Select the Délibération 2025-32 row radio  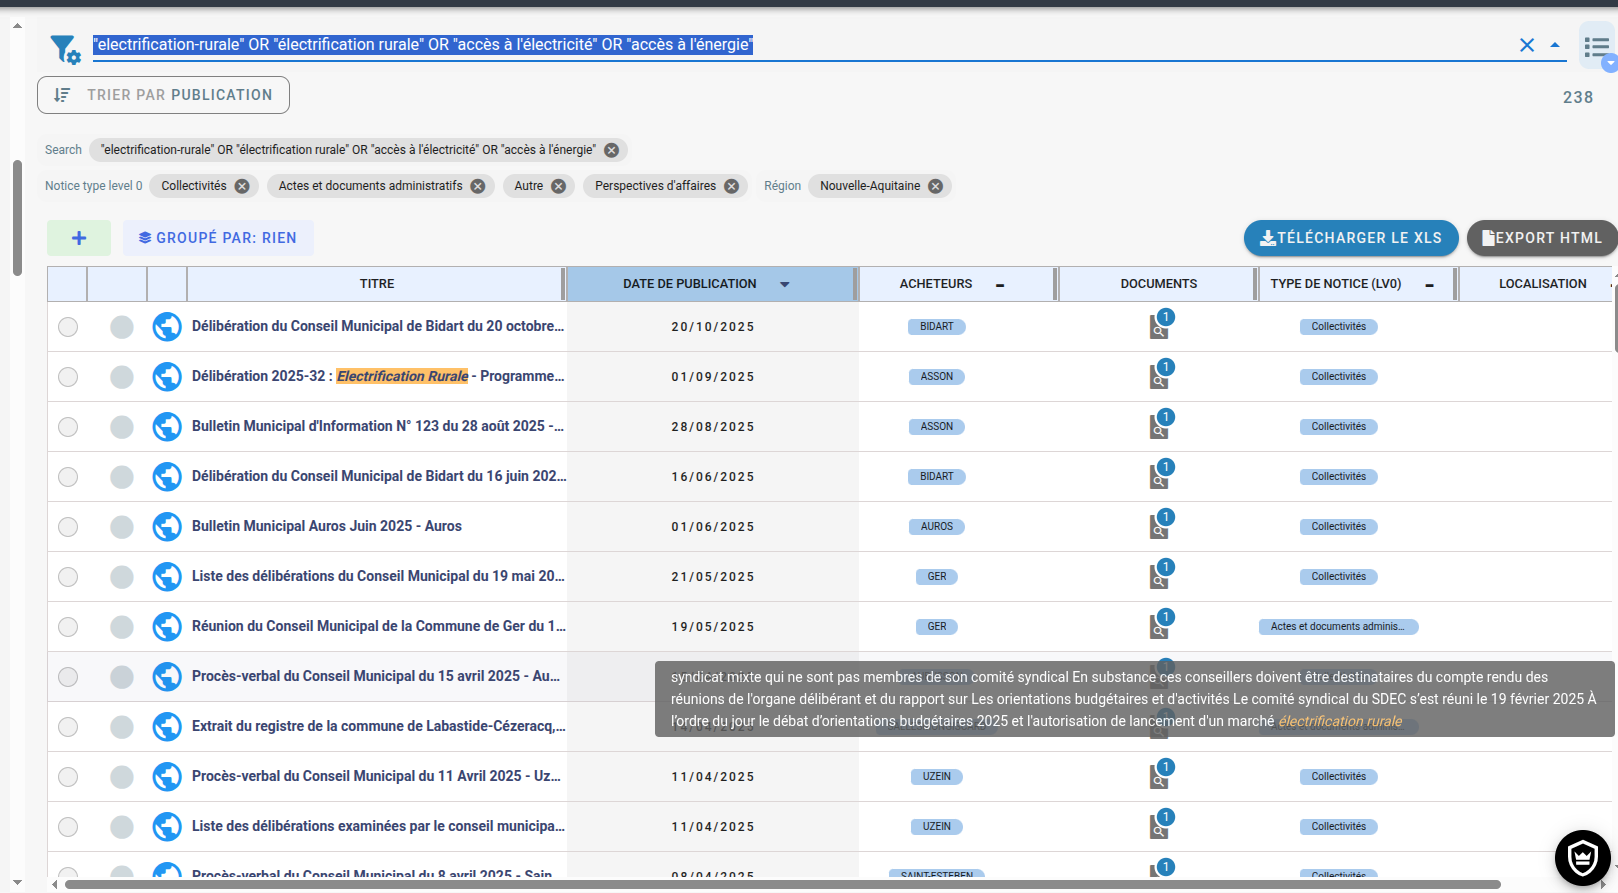click(x=68, y=377)
